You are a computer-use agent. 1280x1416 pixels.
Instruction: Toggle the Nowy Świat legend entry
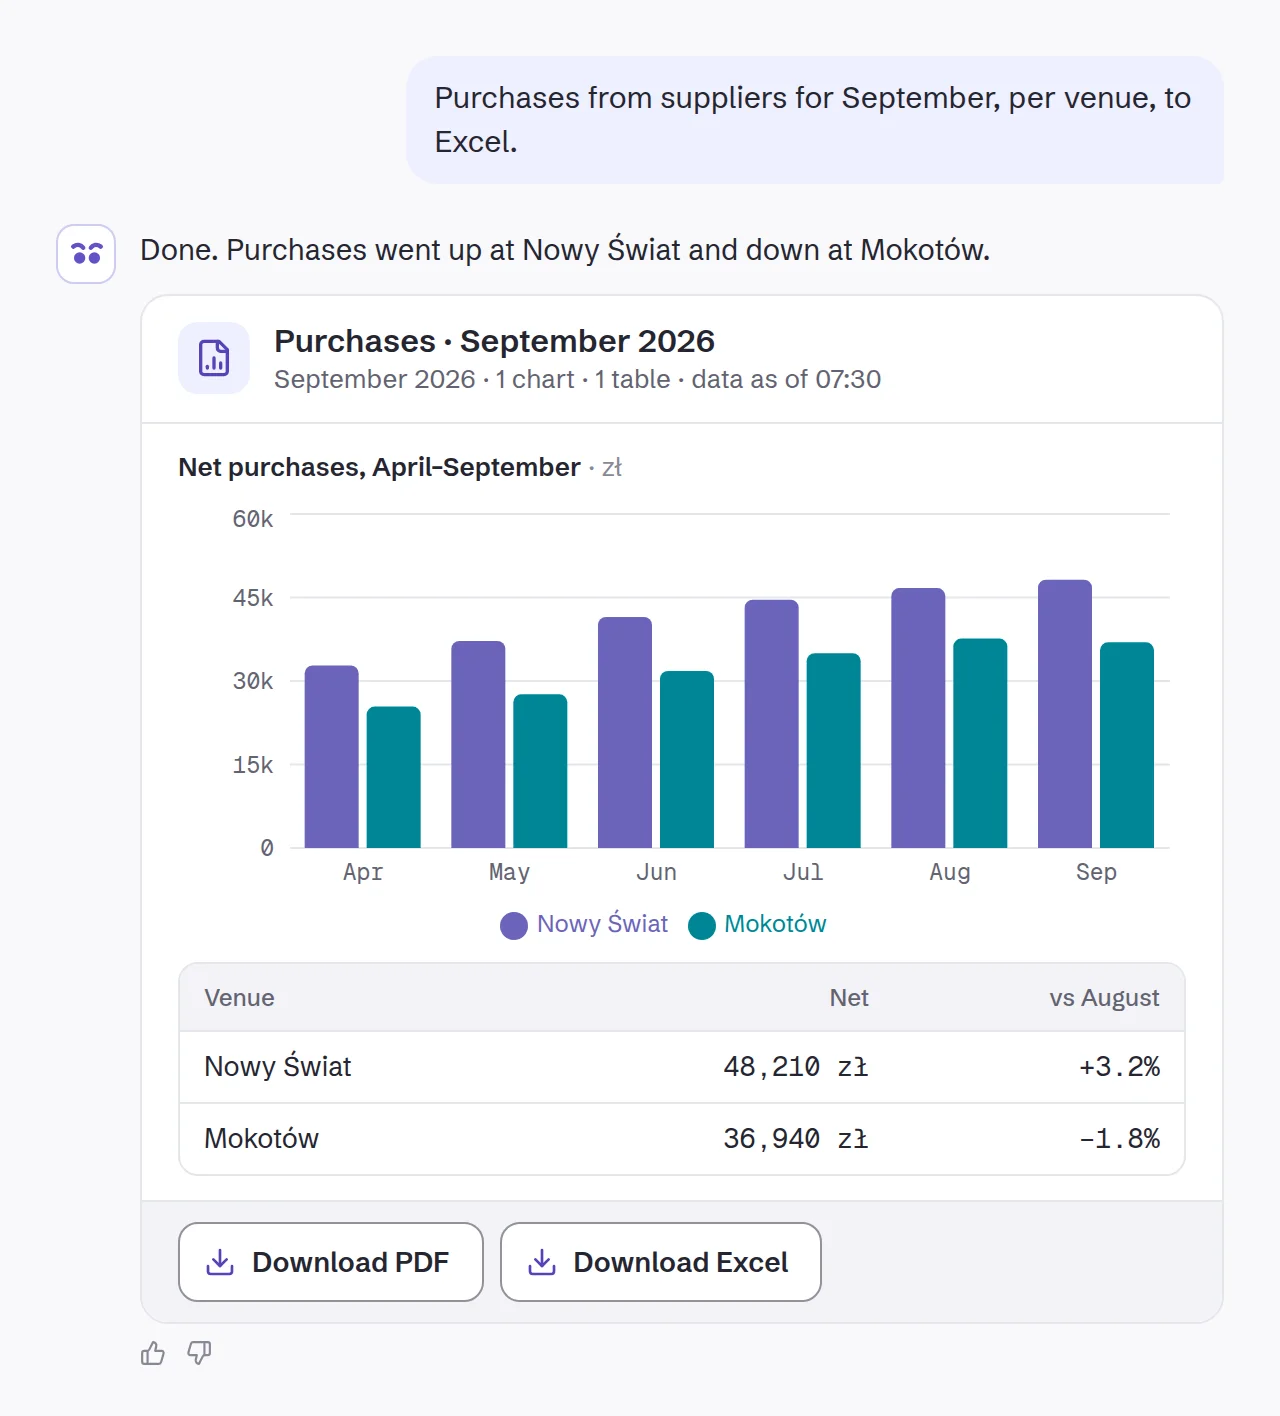click(x=584, y=924)
